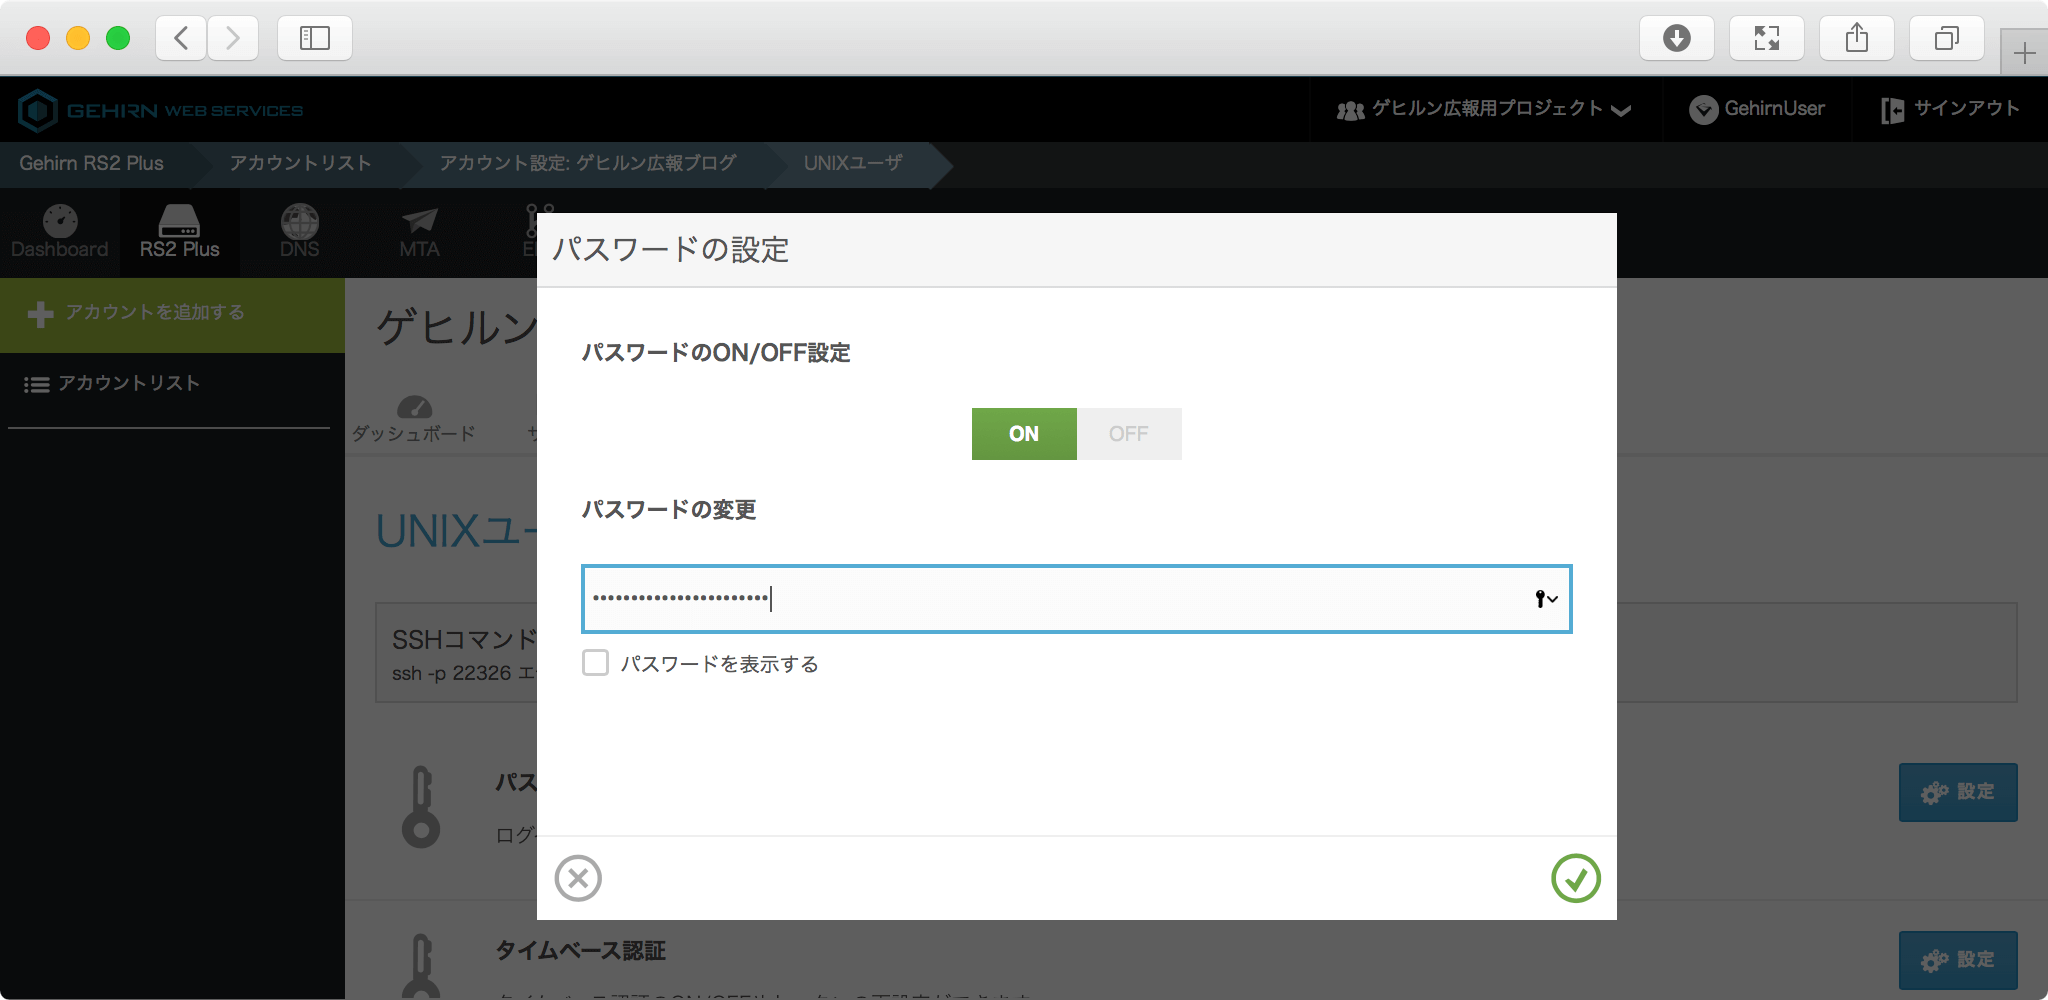The image size is (2048, 1000).
Task: Click the アカウントを追加する button
Action: [x=155, y=313]
